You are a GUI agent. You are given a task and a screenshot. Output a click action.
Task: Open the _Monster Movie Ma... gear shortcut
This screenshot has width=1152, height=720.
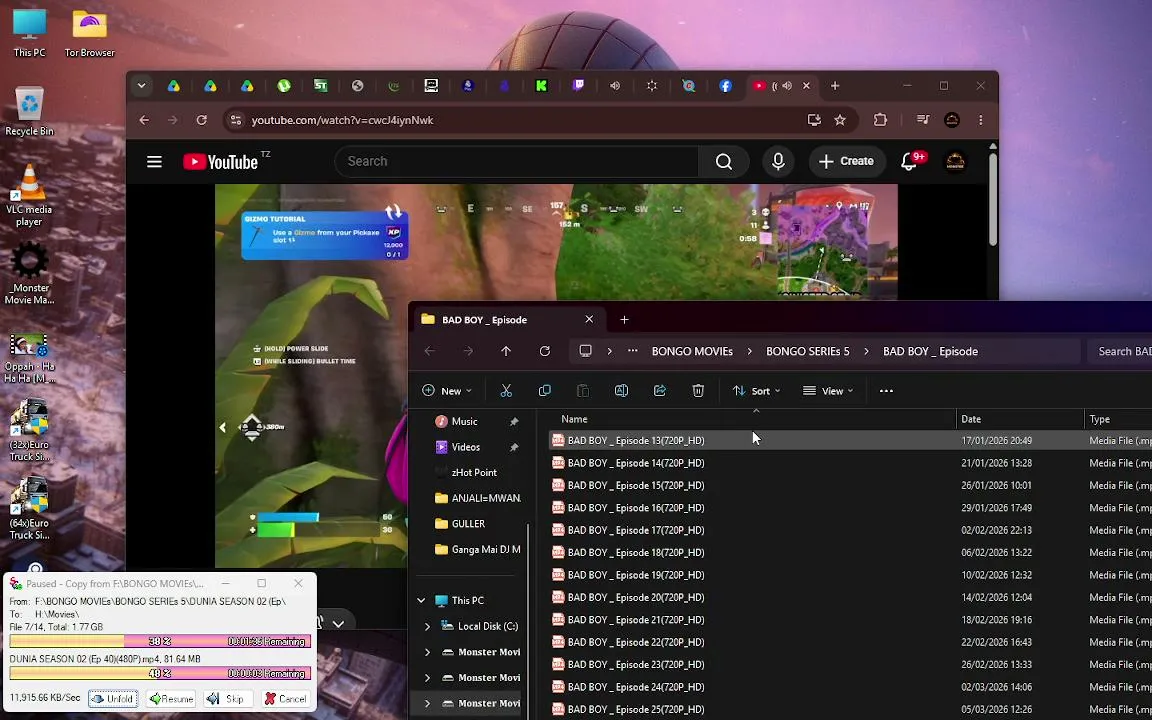click(x=29, y=273)
